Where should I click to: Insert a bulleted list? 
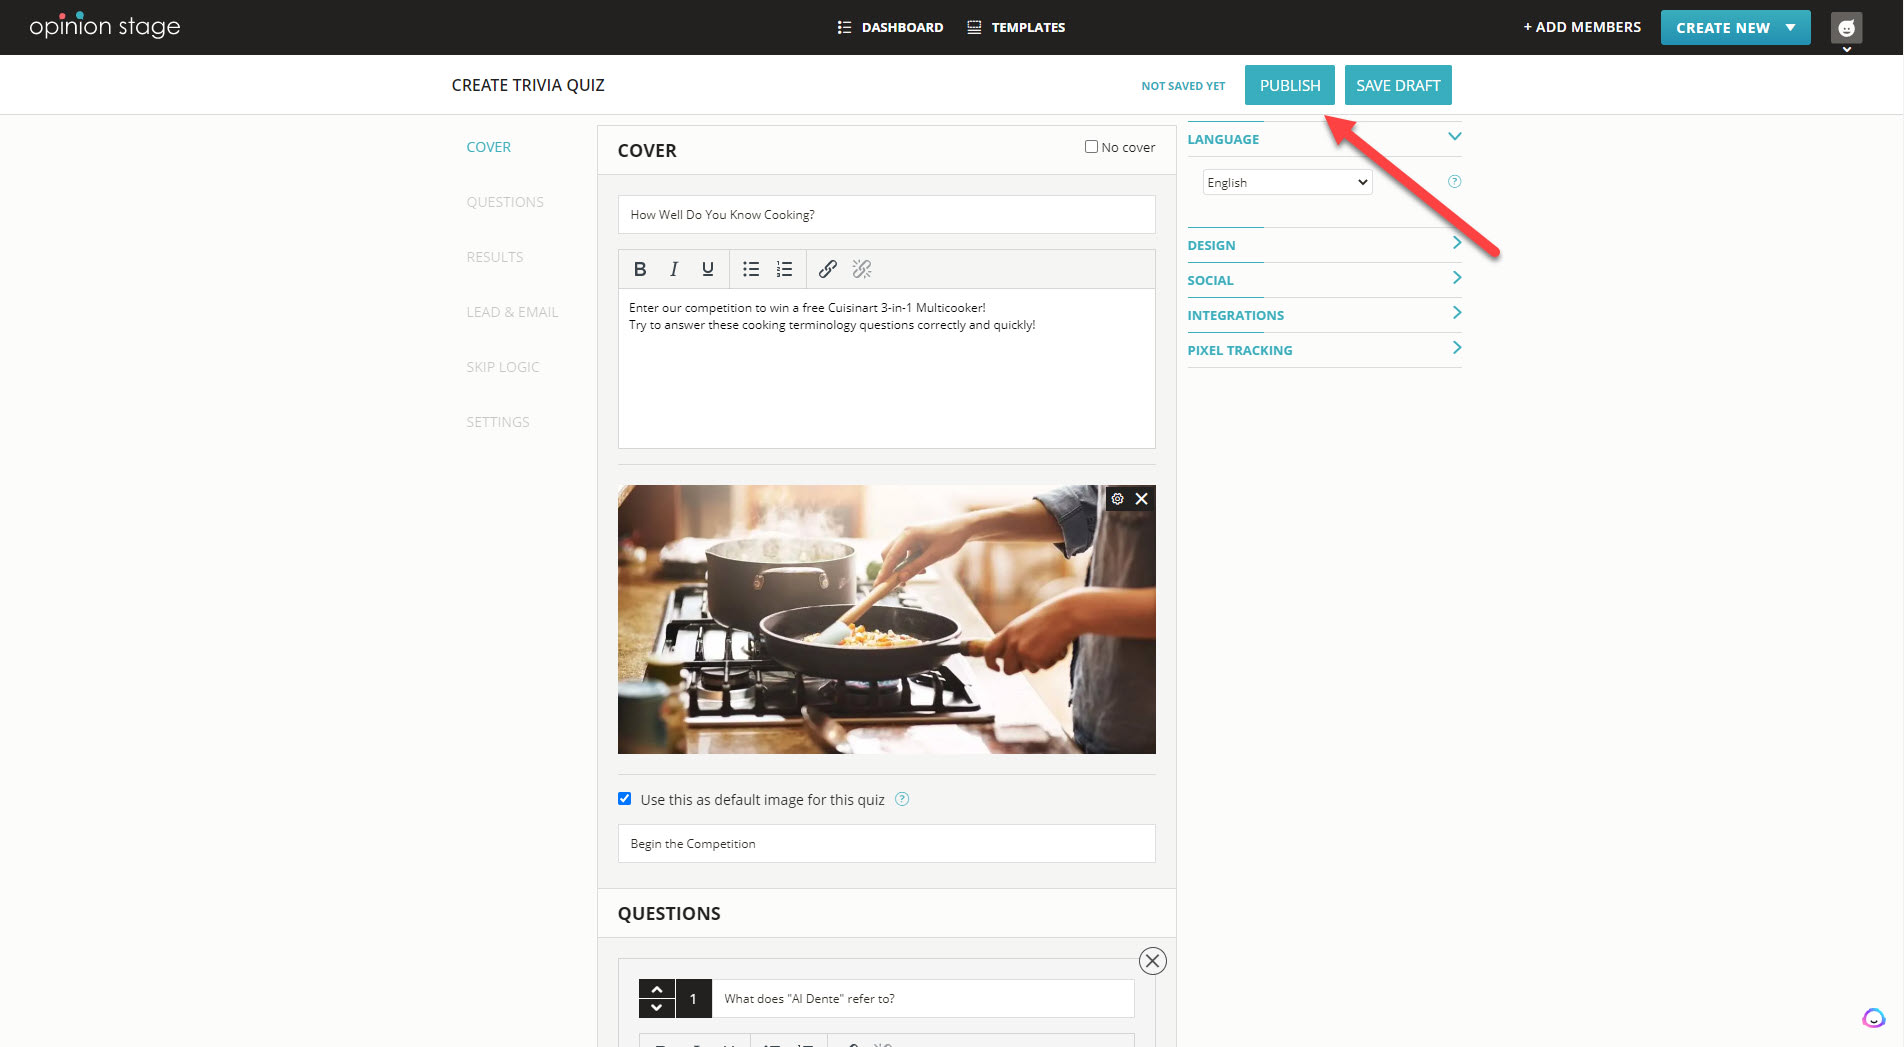751,269
